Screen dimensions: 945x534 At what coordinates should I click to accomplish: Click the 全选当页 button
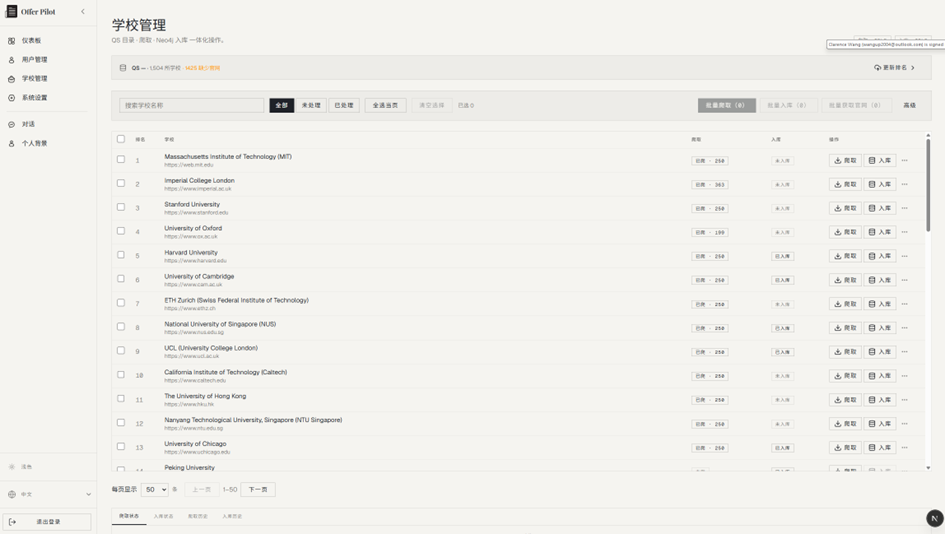(385, 105)
